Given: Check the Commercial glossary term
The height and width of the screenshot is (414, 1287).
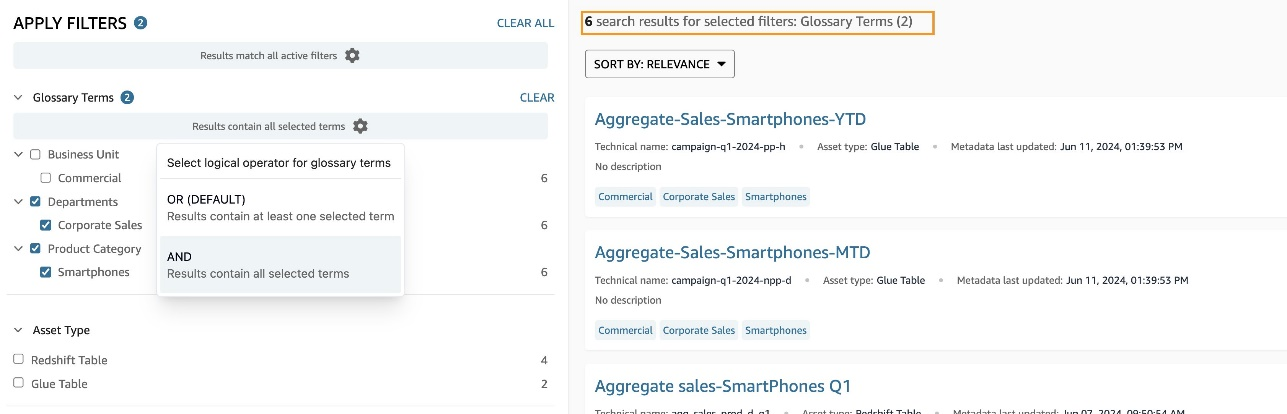Looking at the screenshot, I should click(x=46, y=178).
